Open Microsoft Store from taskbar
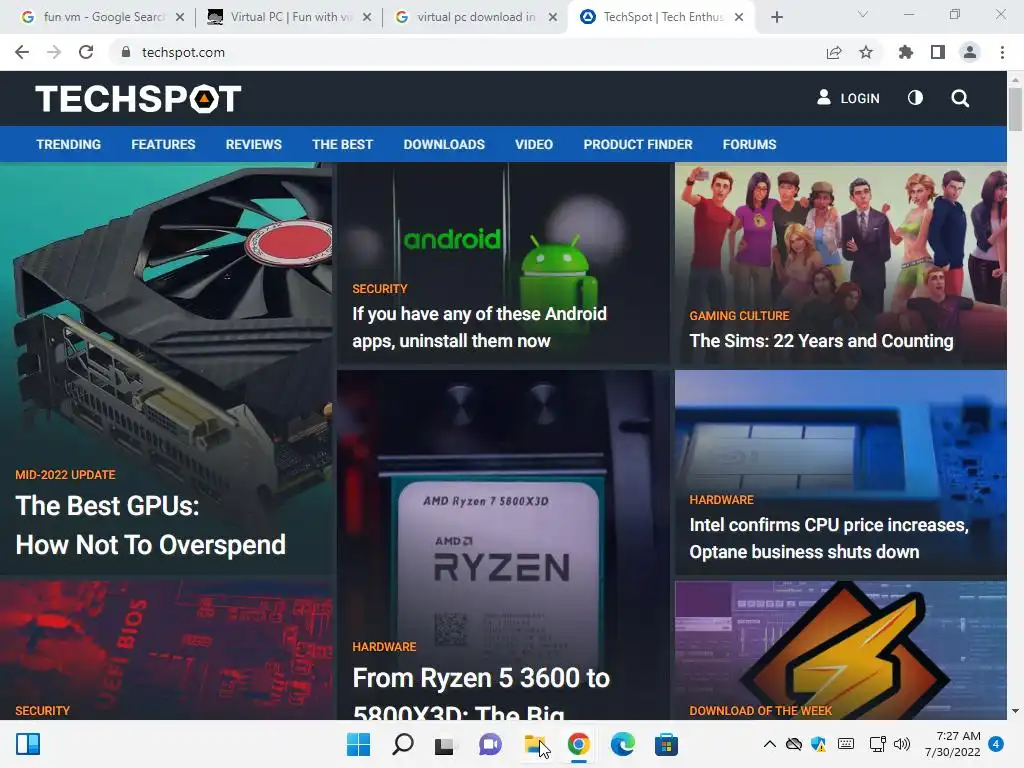 pyautogui.click(x=667, y=744)
